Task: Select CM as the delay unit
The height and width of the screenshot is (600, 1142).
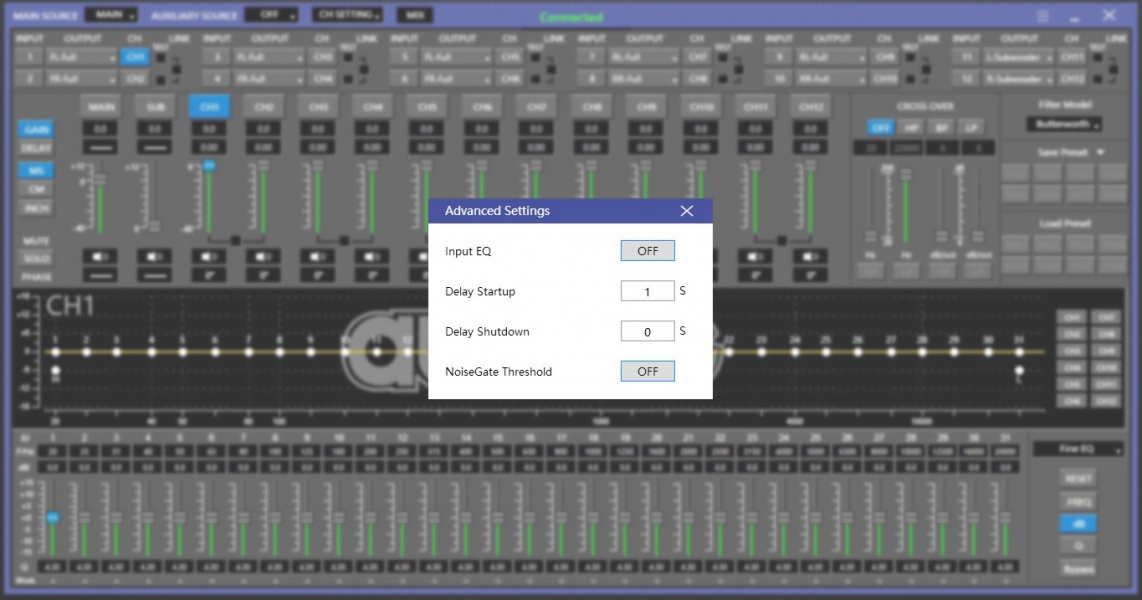Action: [36, 189]
